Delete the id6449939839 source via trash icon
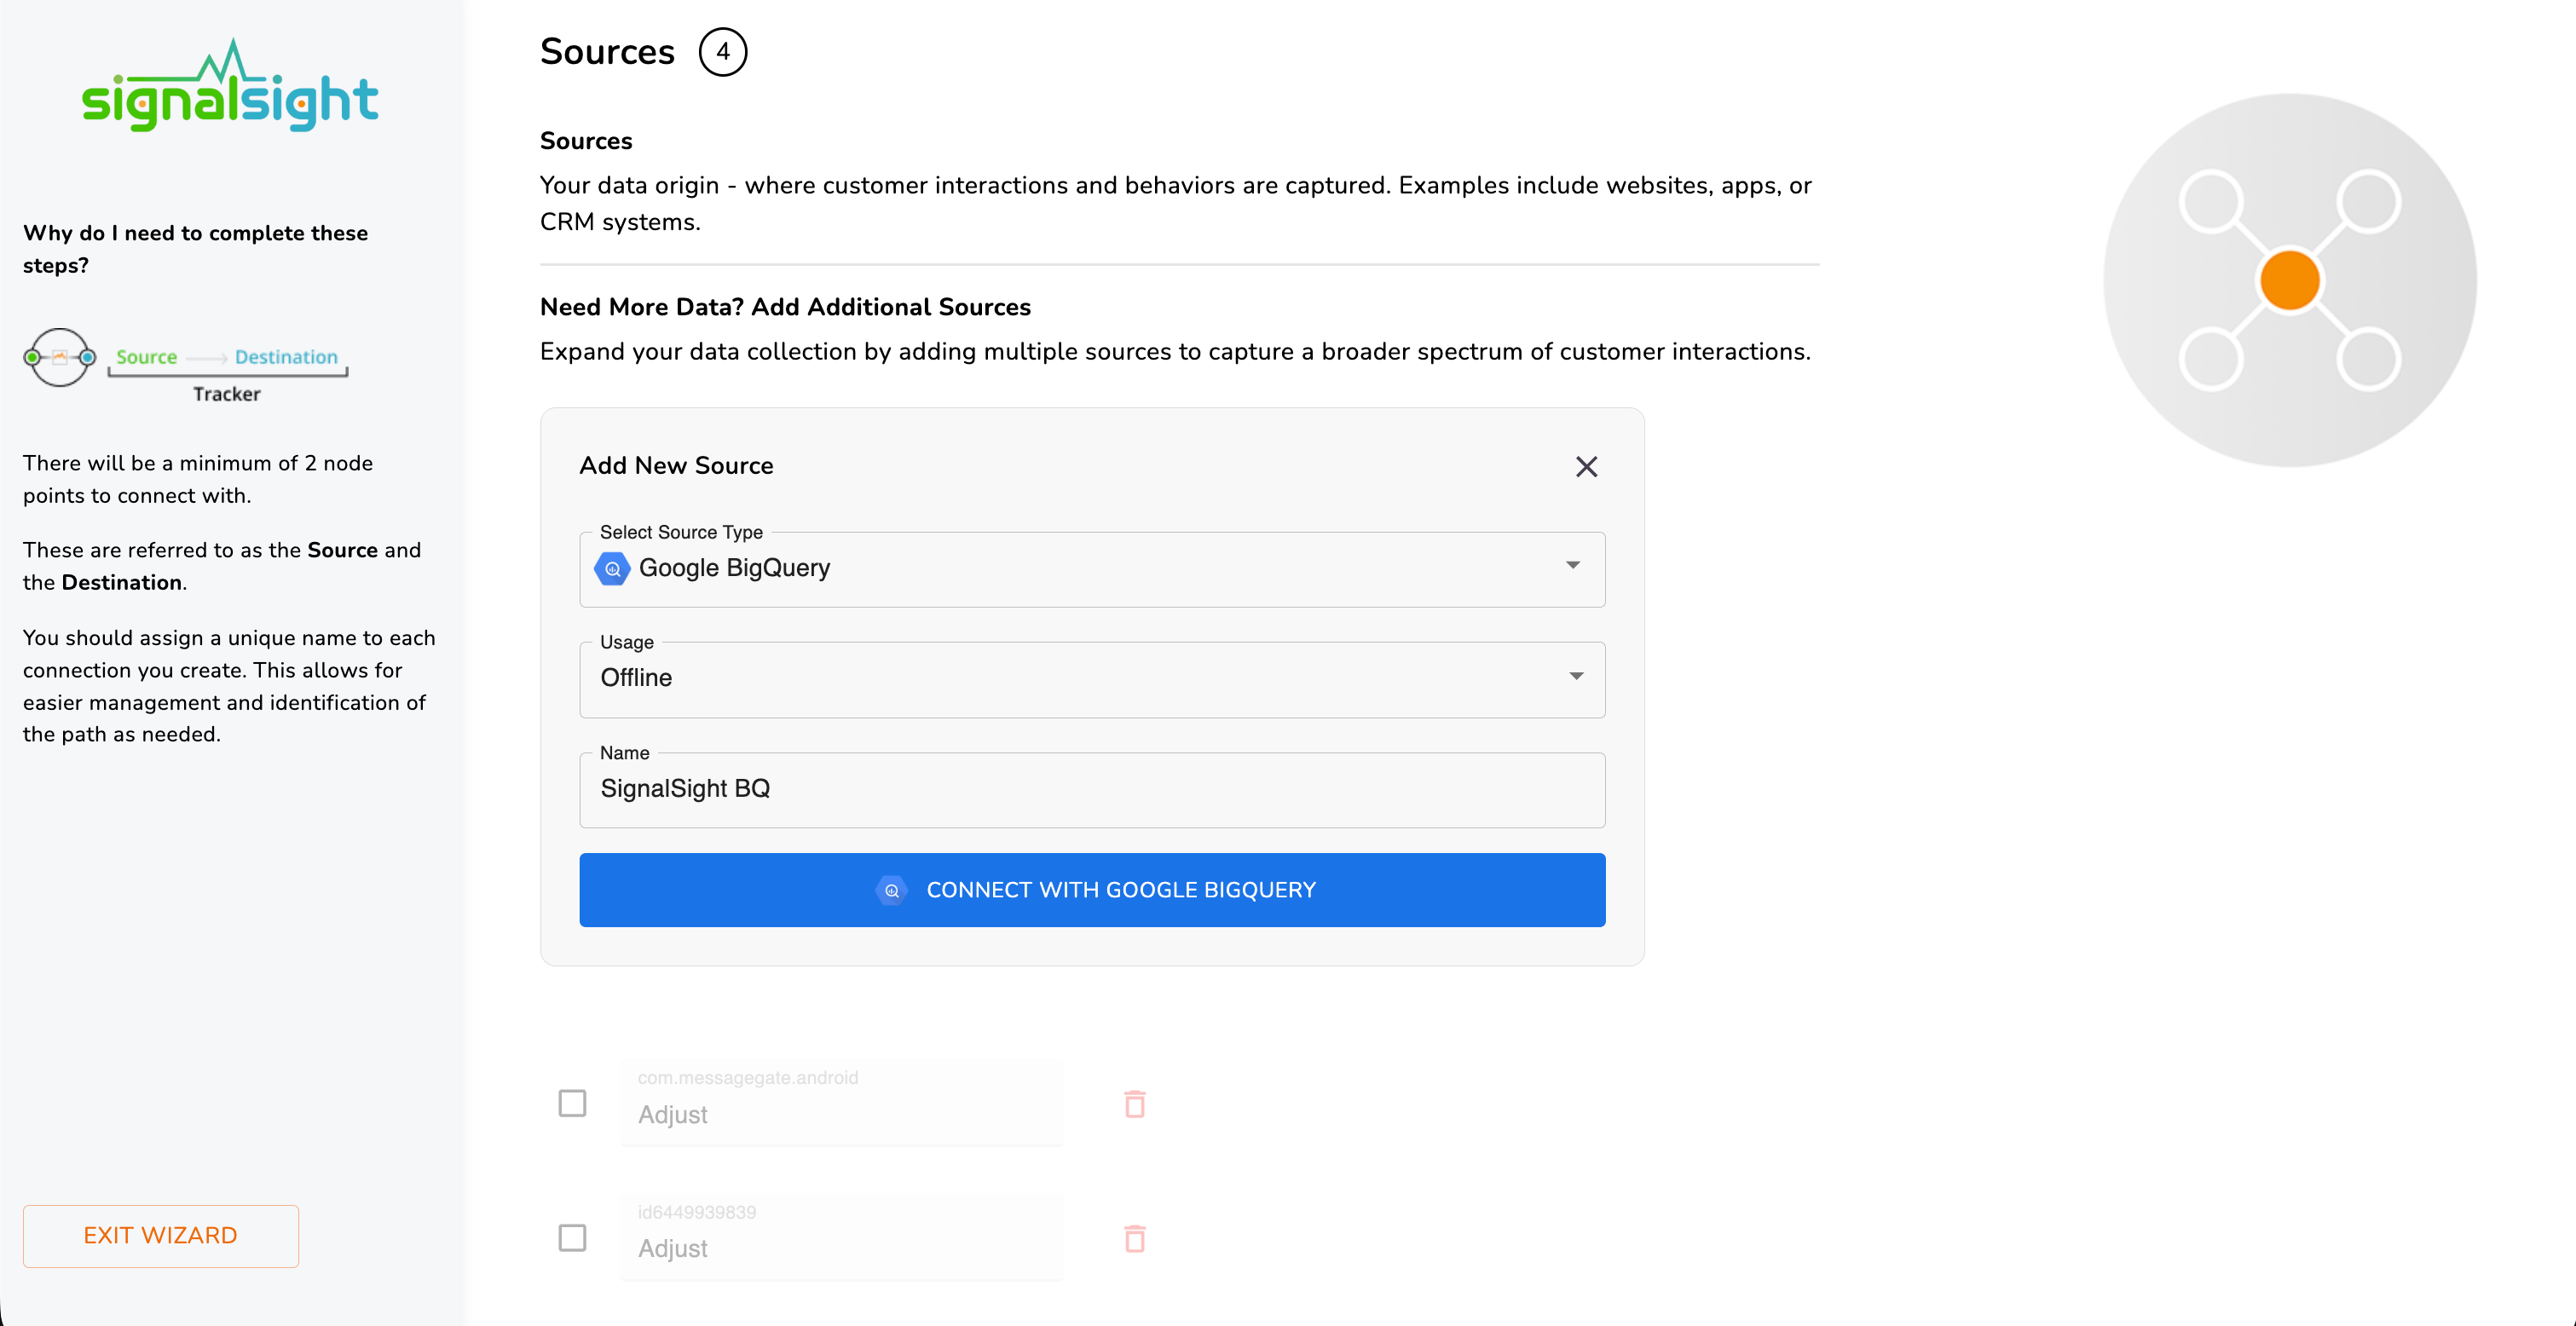2576x1326 pixels. 1135,1238
